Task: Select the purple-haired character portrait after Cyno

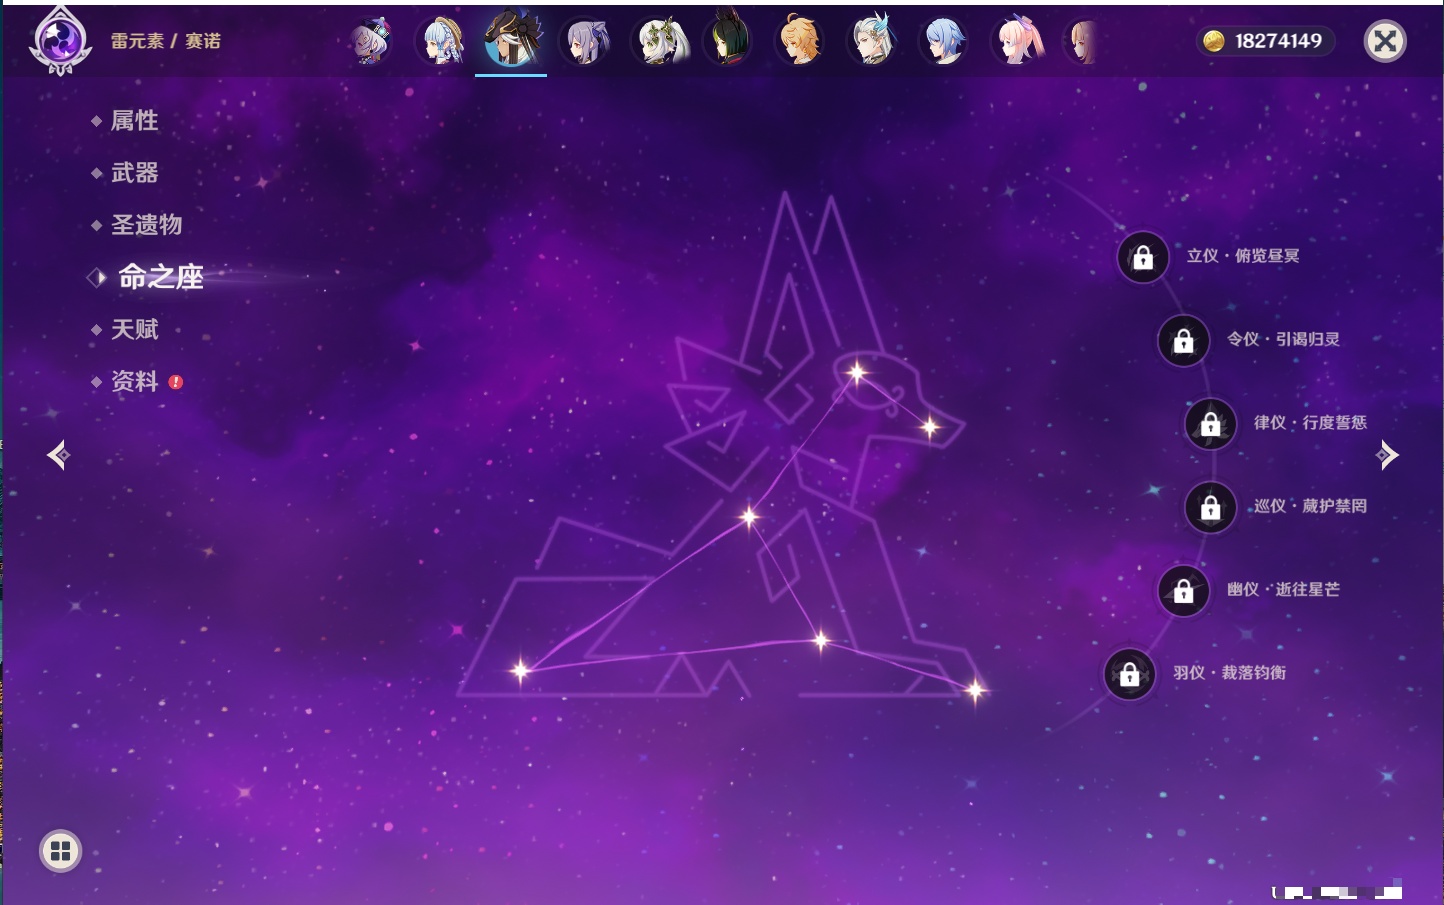Action: tap(586, 42)
